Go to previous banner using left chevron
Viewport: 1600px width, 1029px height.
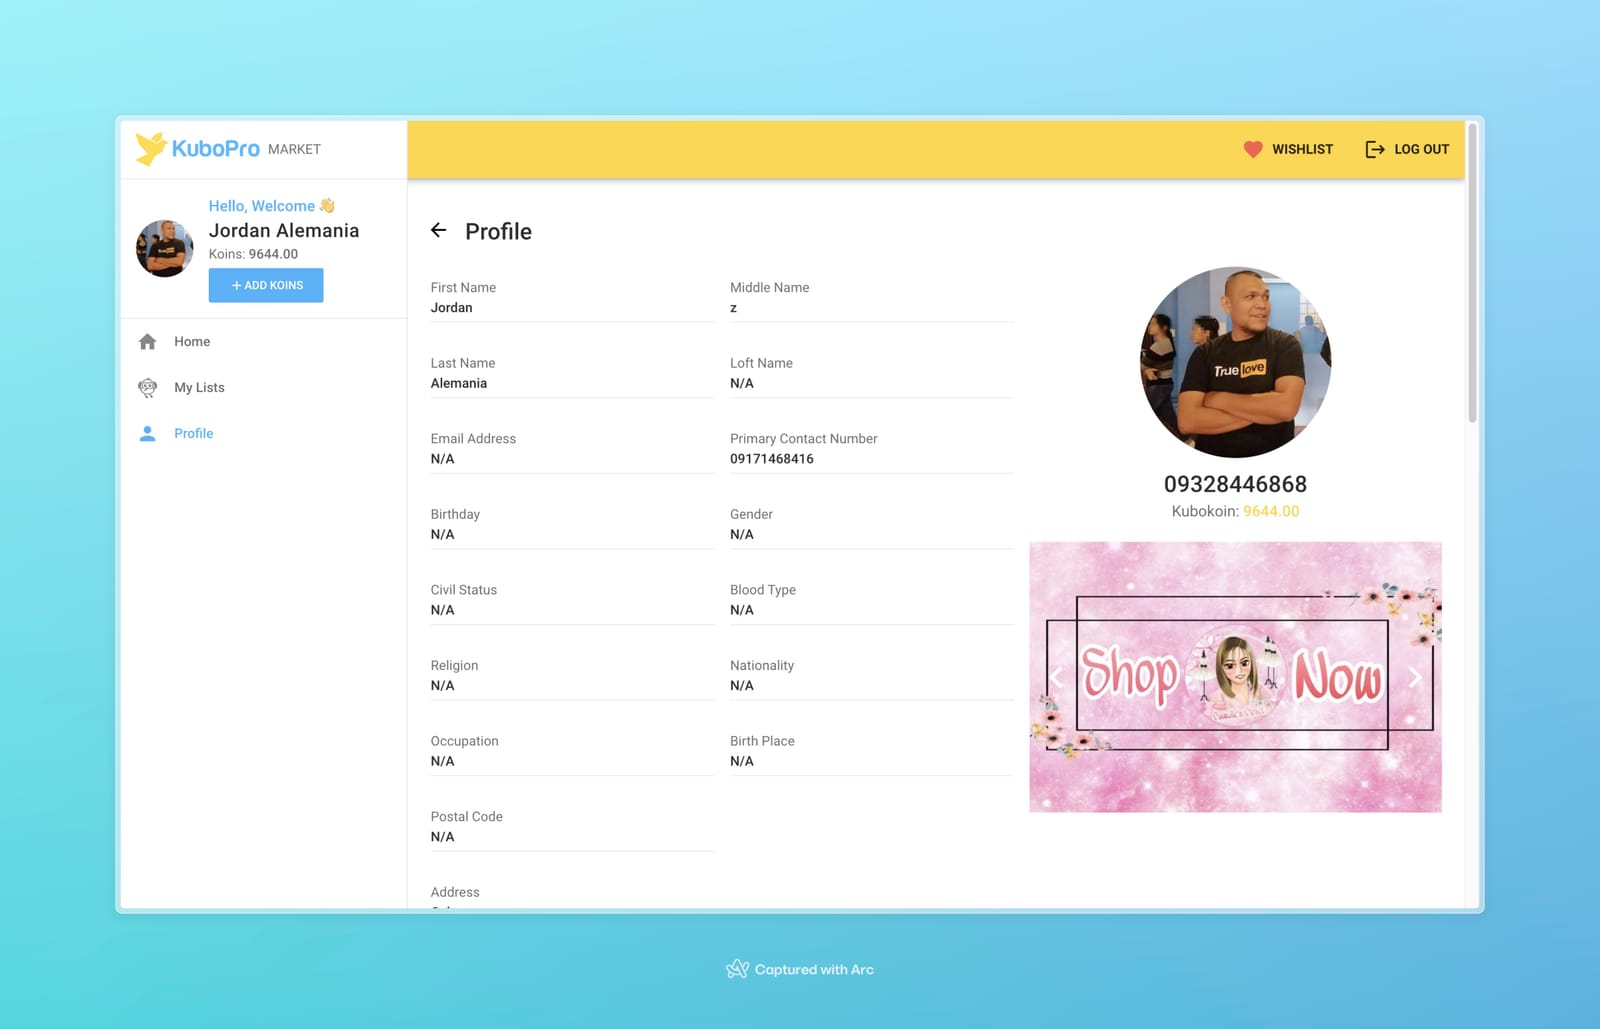tap(1056, 677)
